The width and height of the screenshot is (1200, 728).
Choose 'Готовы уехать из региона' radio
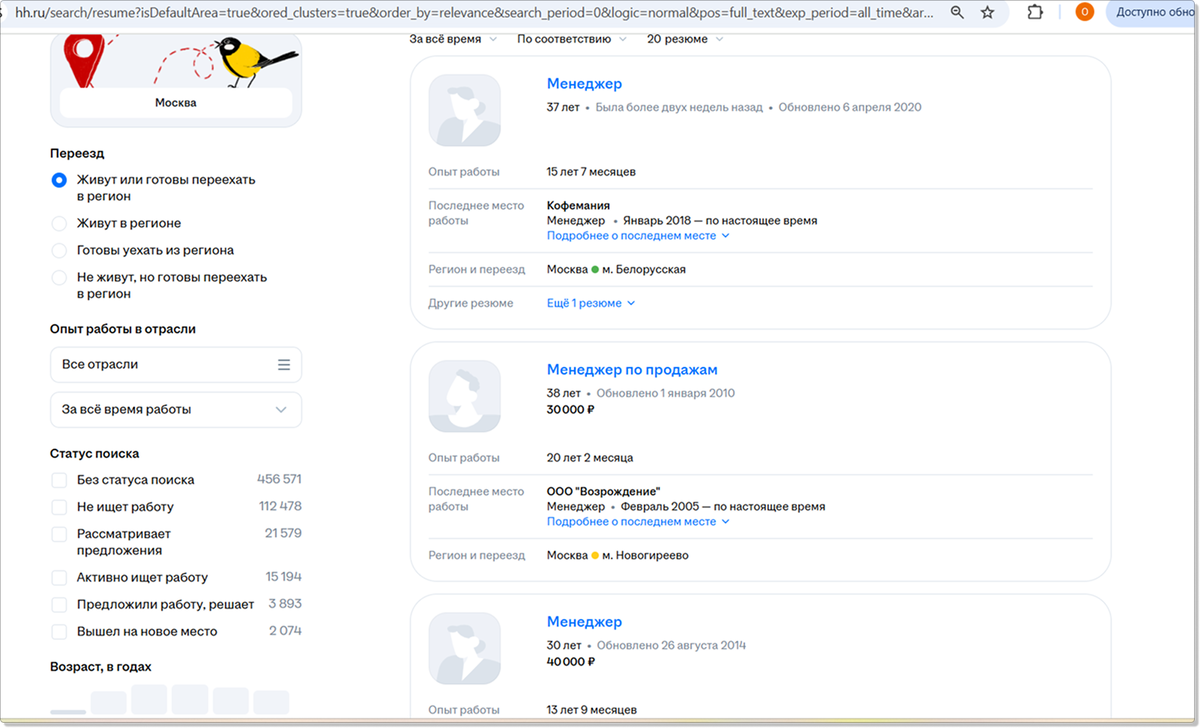click(59, 250)
